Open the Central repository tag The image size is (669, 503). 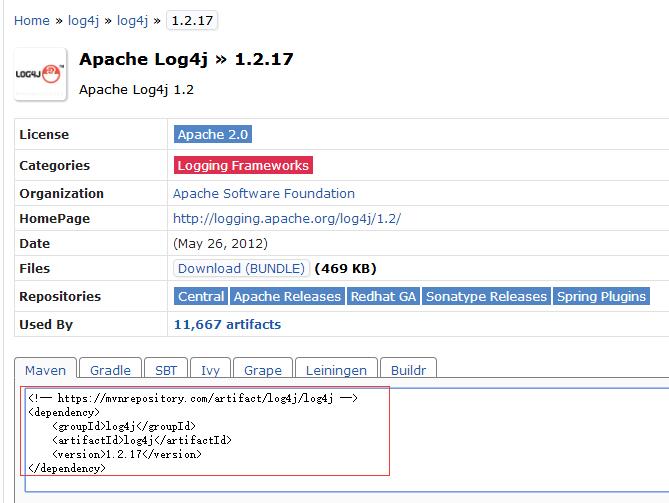tap(201, 296)
